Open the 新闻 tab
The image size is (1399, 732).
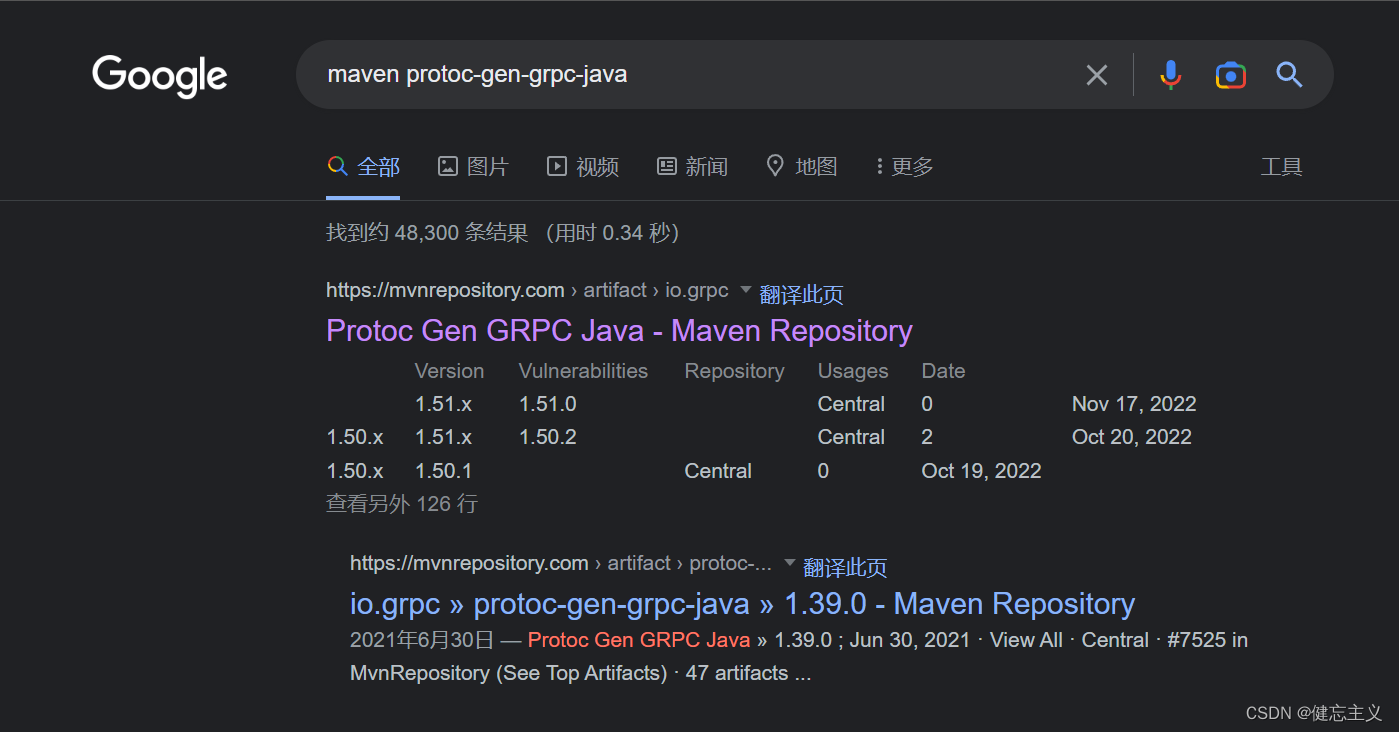tap(692, 167)
